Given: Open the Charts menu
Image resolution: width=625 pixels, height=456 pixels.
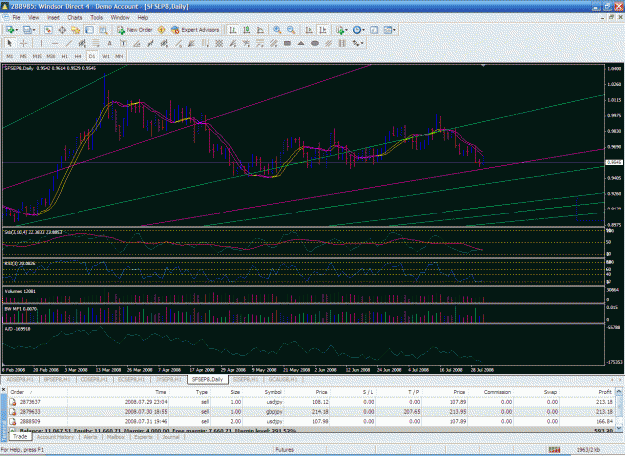Looking at the screenshot, I should tap(75, 18).
